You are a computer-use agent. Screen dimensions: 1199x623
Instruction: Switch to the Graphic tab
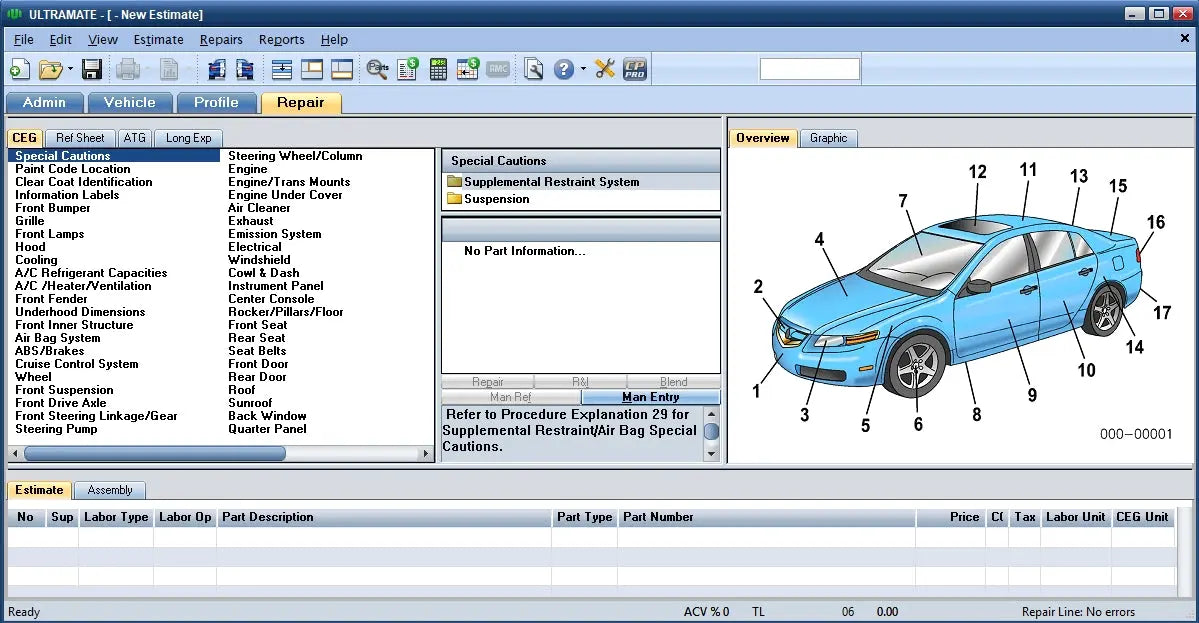coord(828,137)
